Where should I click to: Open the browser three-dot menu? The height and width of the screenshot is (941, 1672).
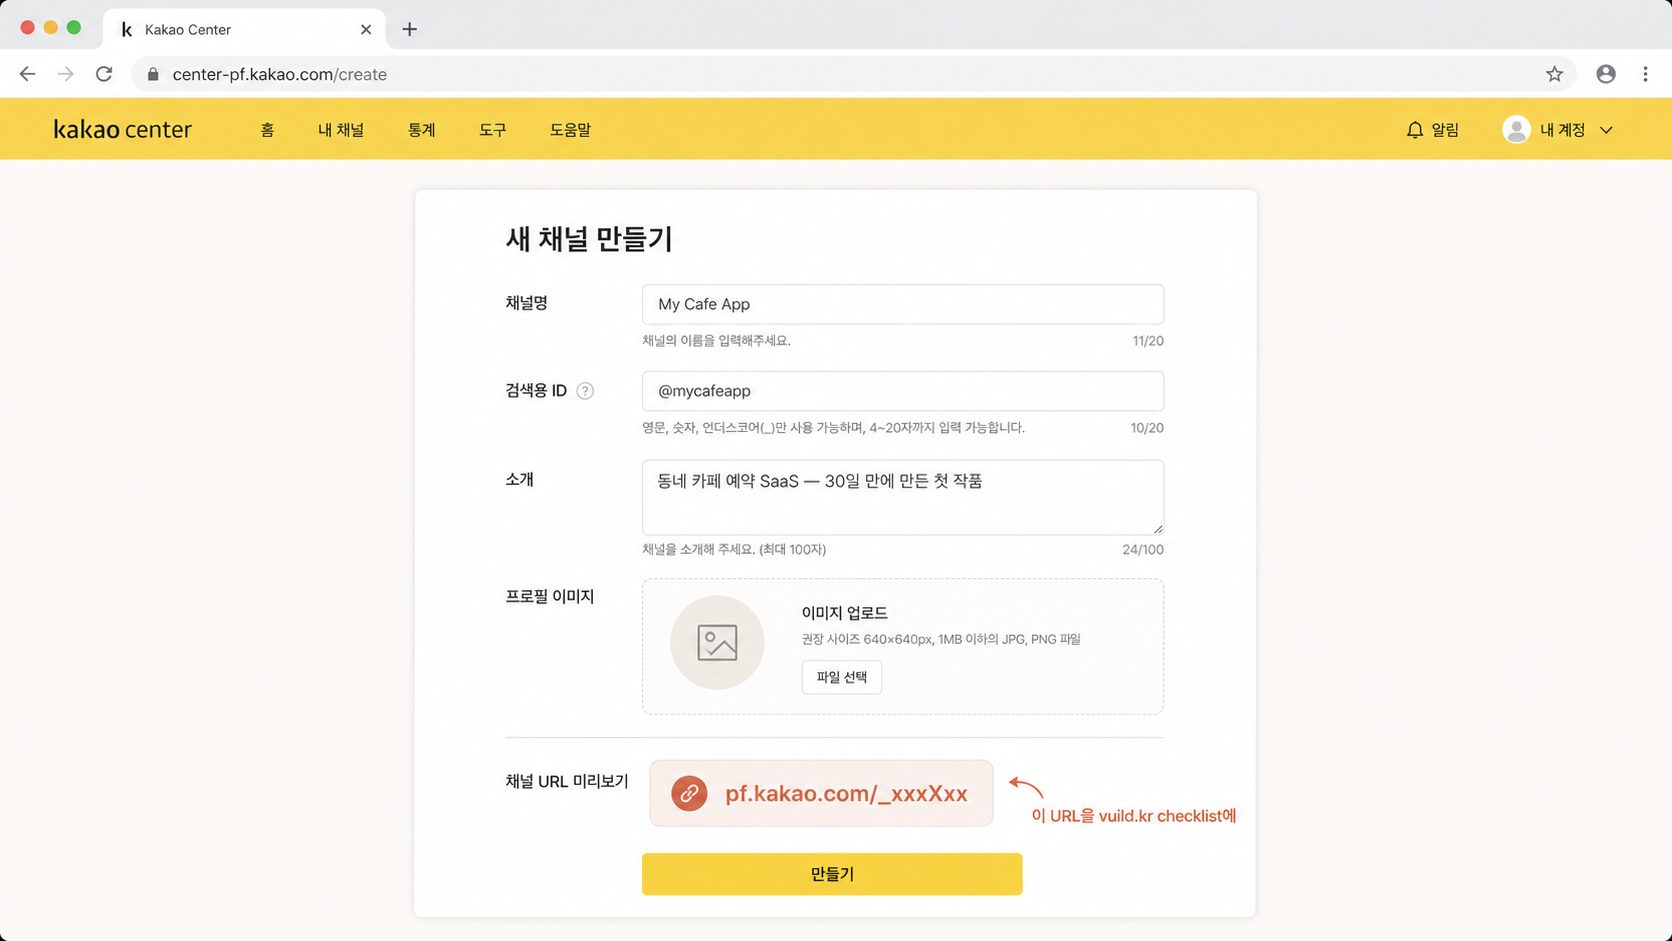(1645, 74)
